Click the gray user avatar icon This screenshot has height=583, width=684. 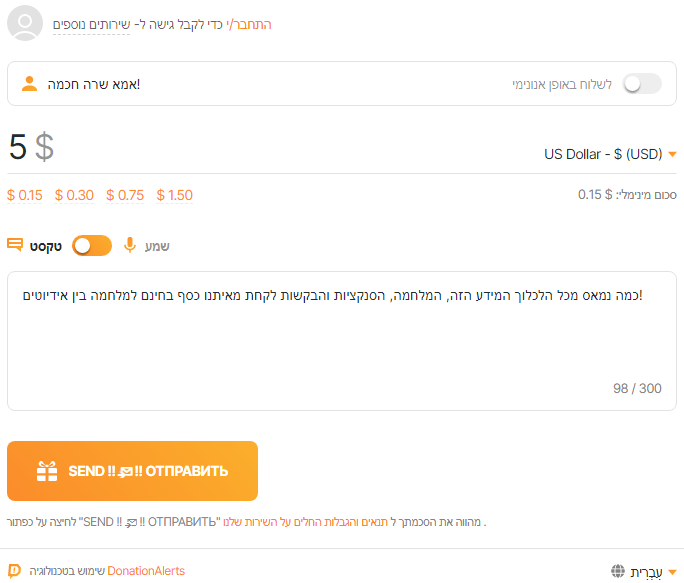click(25, 23)
